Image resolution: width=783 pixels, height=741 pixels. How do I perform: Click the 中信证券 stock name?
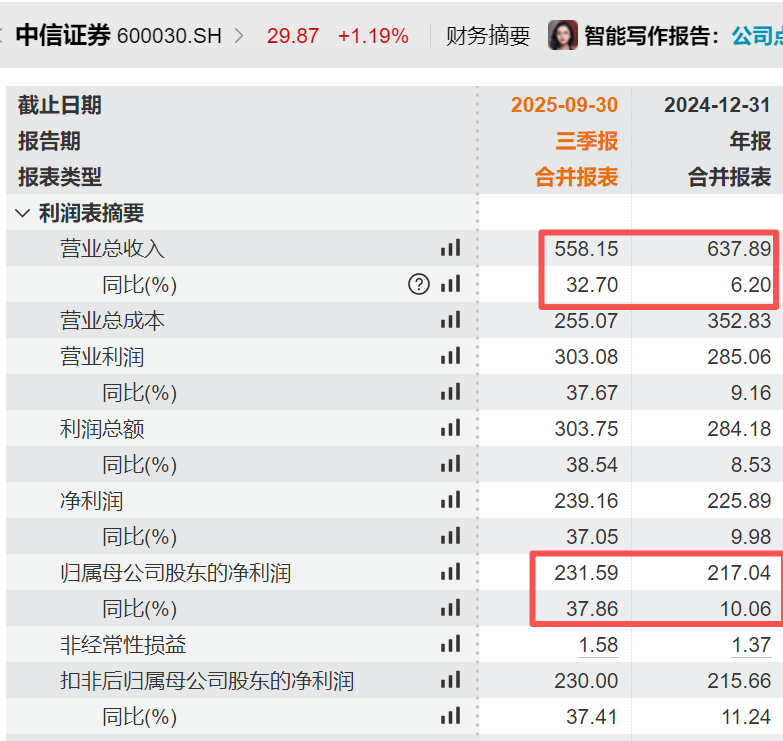tap(63, 35)
